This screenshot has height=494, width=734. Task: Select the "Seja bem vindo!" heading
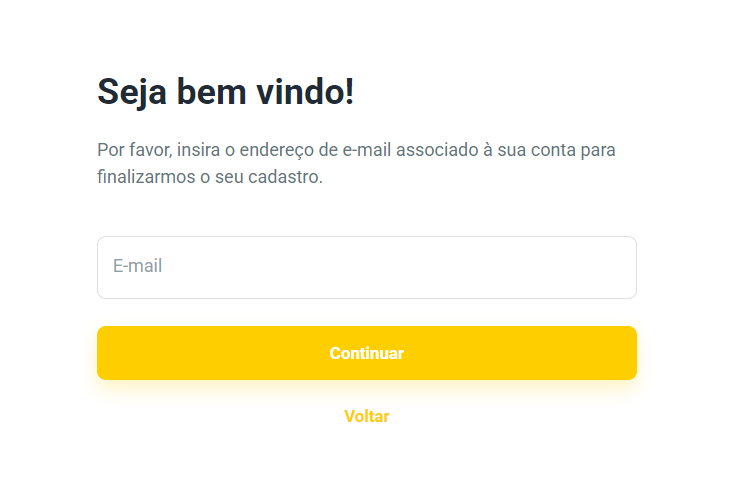tap(226, 92)
